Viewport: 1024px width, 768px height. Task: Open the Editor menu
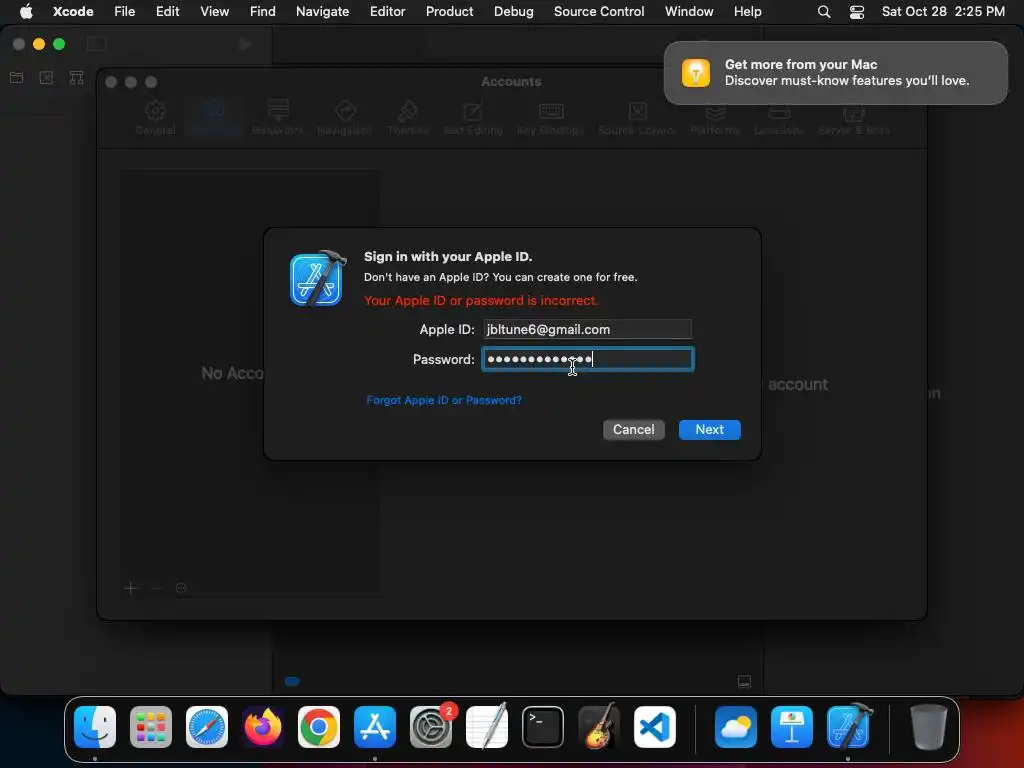point(387,12)
